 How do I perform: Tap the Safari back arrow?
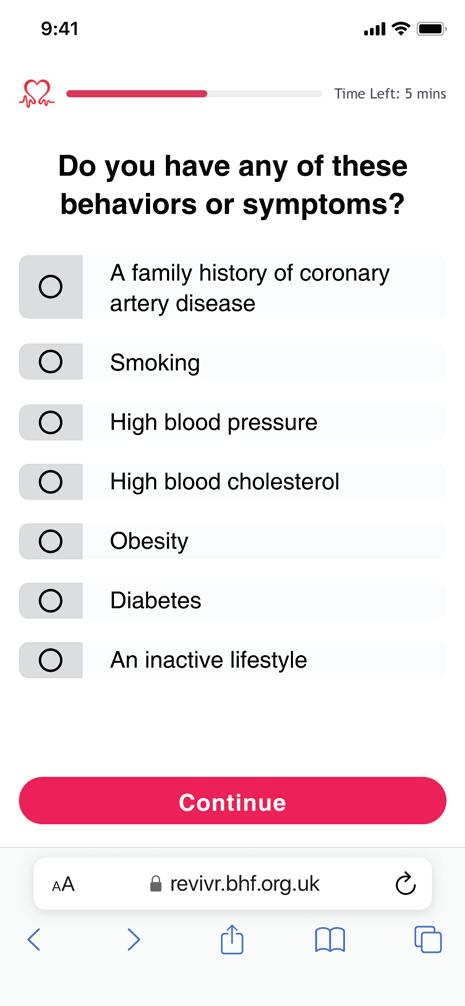[34, 939]
